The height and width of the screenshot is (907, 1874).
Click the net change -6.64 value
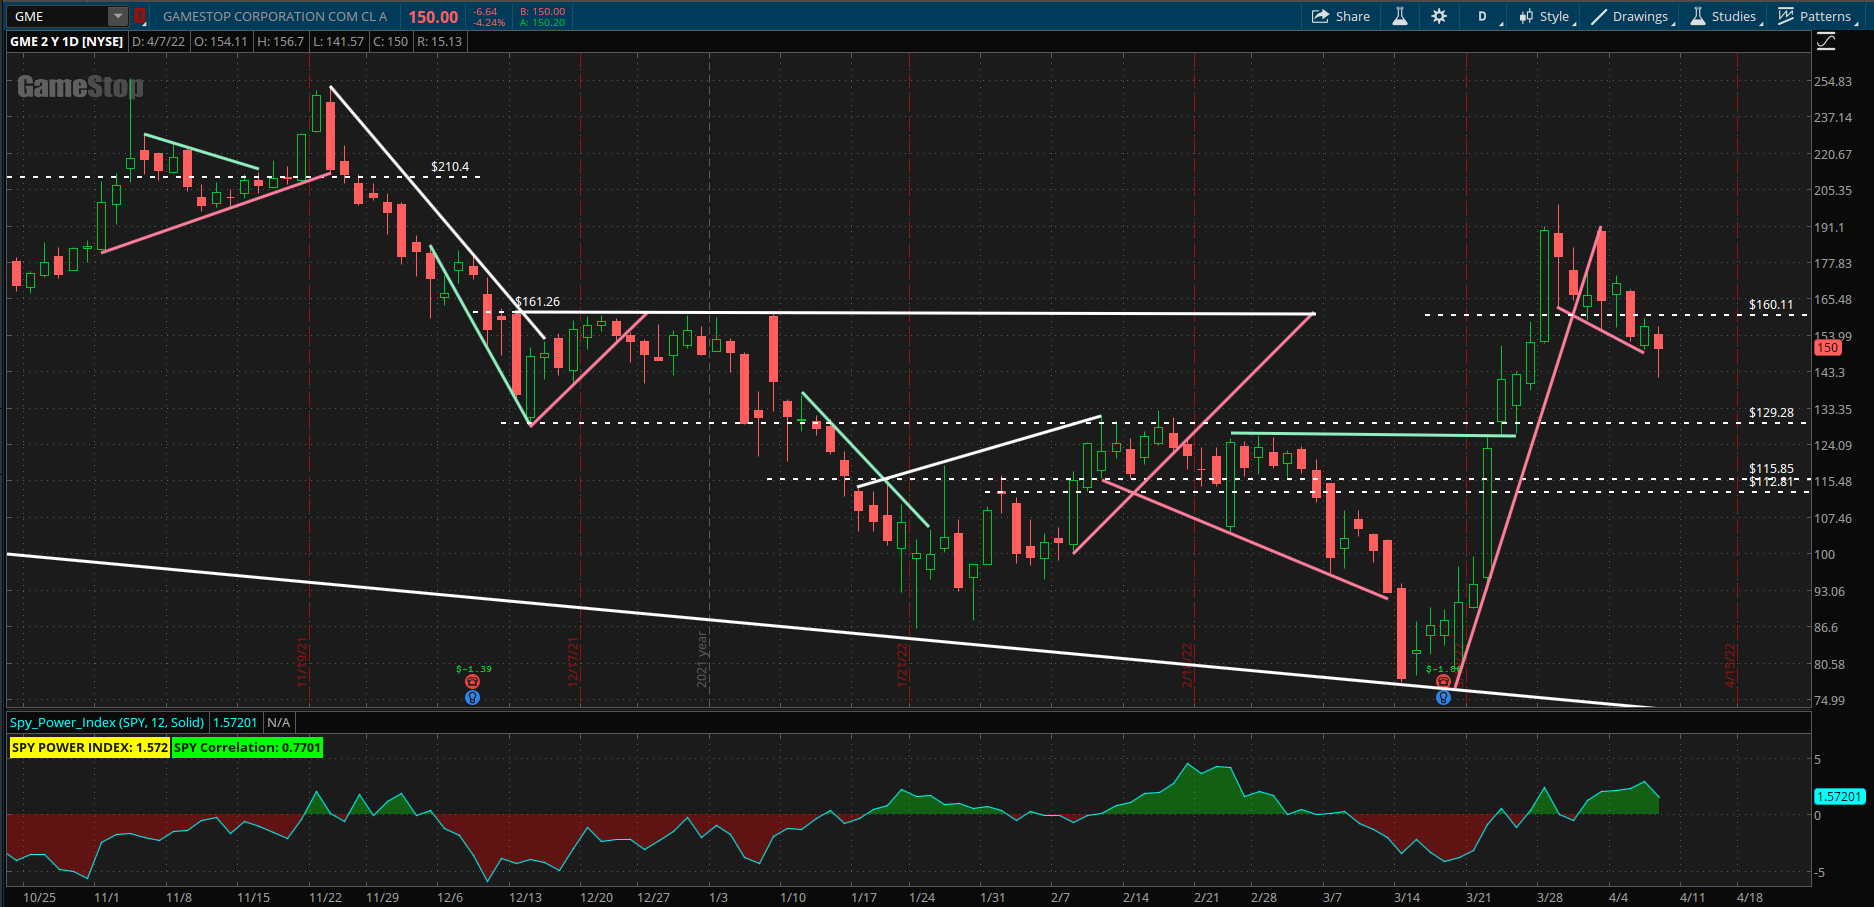(485, 11)
